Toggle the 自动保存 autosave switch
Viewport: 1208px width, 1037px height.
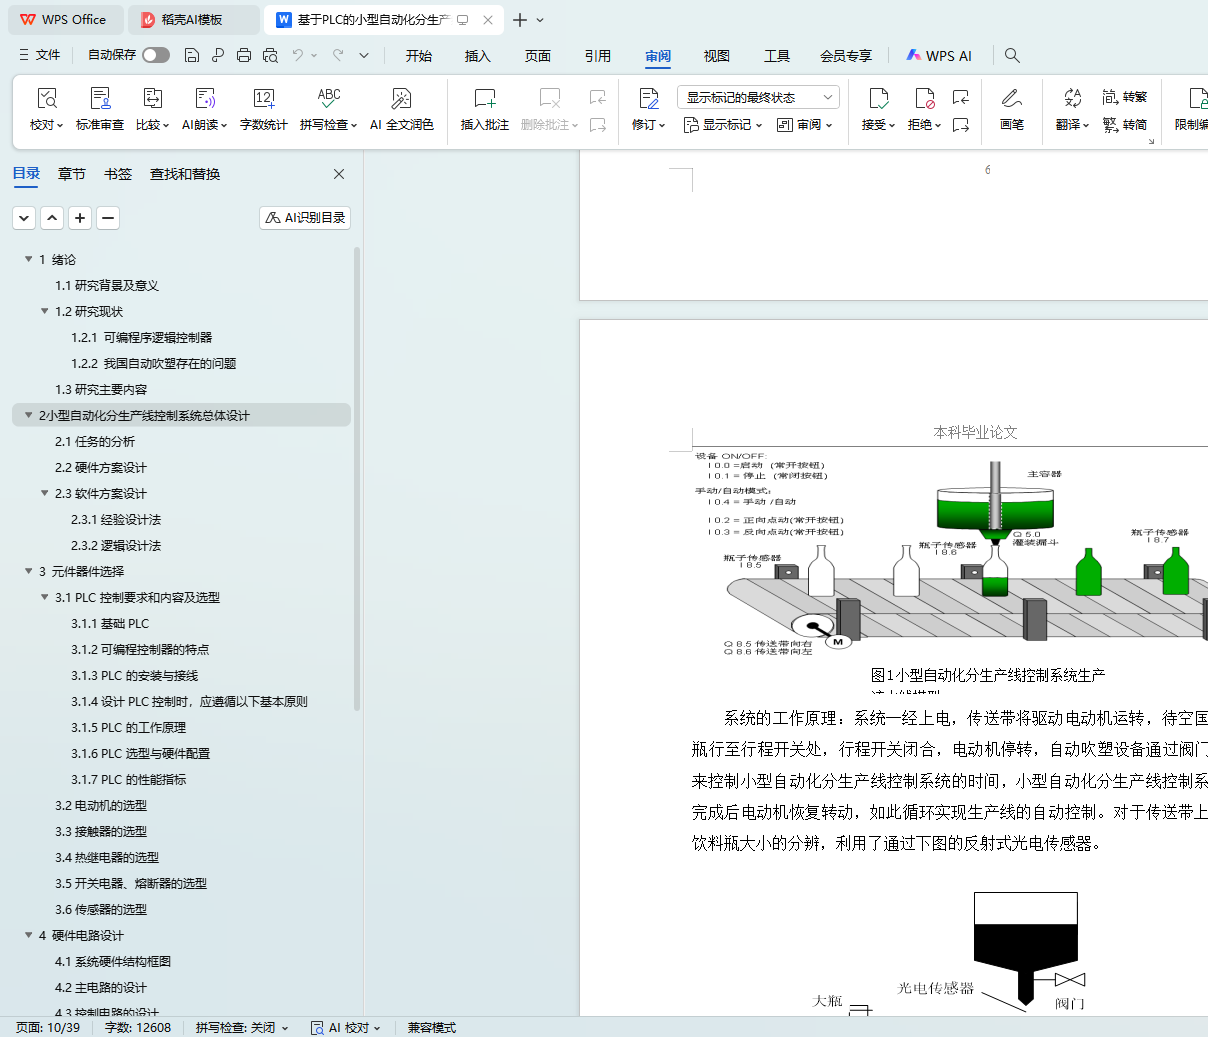[156, 55]
